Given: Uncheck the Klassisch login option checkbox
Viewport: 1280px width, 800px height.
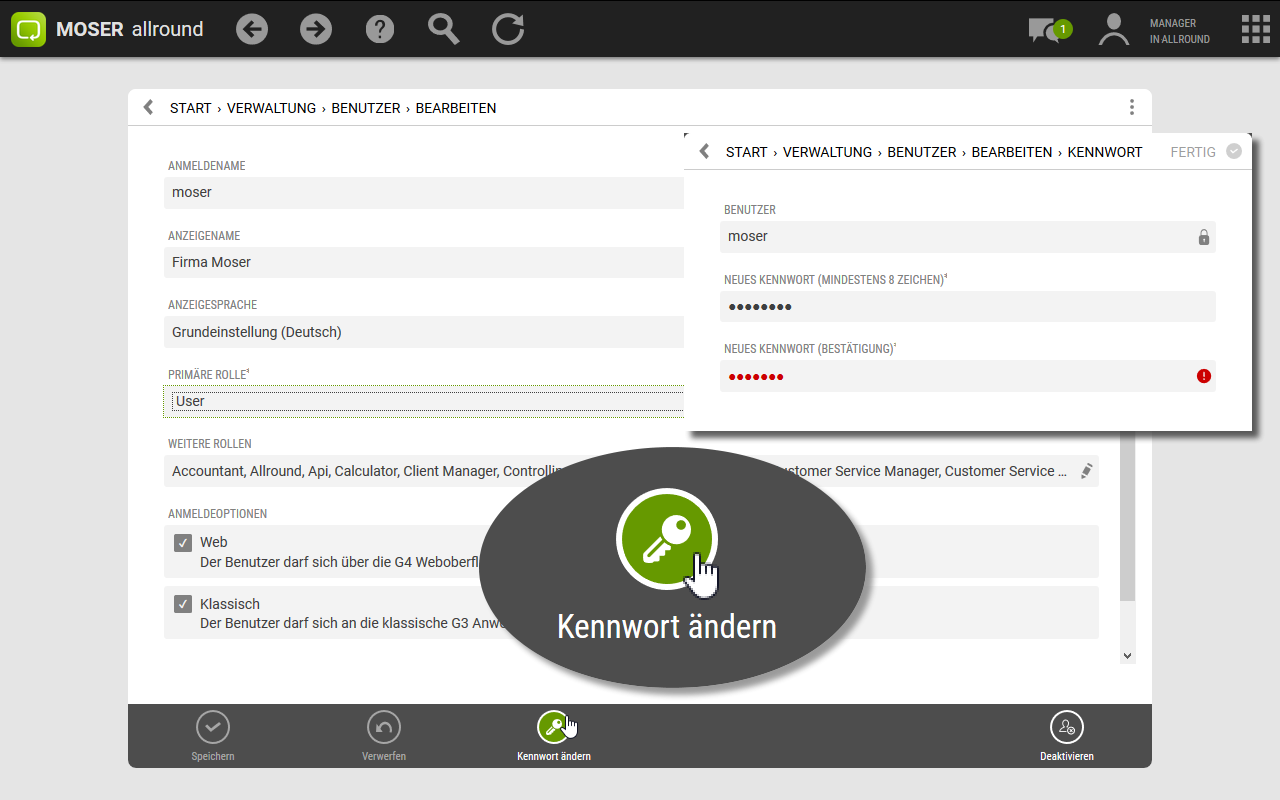Looking at the screenshot, I should [x=183, y=604].
